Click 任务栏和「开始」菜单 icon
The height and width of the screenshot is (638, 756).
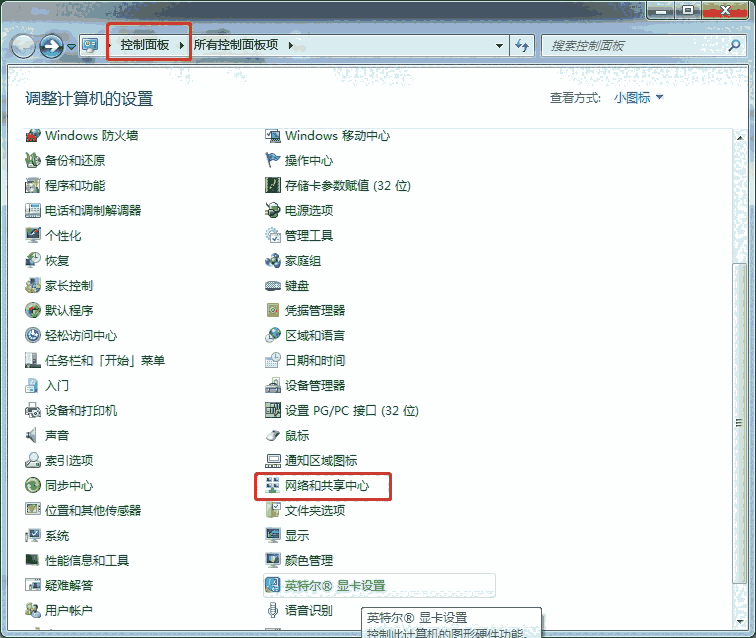tap(32, 361)
